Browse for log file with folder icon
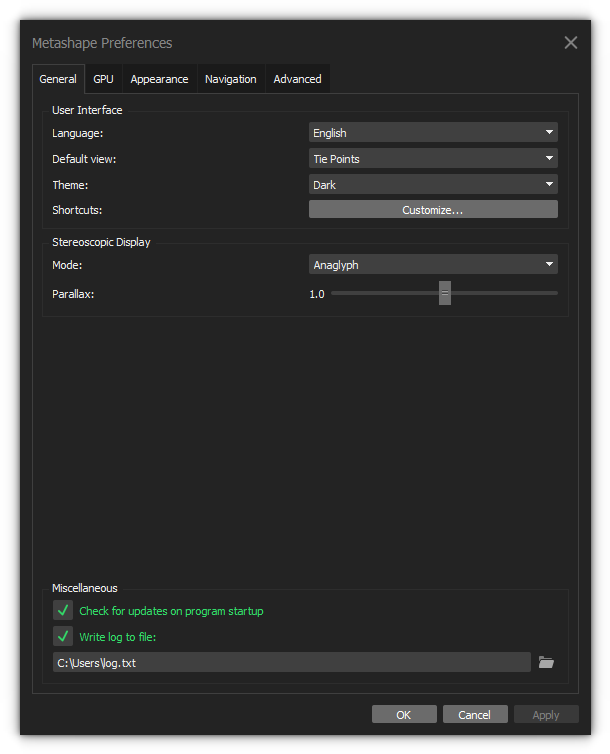 [x=546, y=662]
